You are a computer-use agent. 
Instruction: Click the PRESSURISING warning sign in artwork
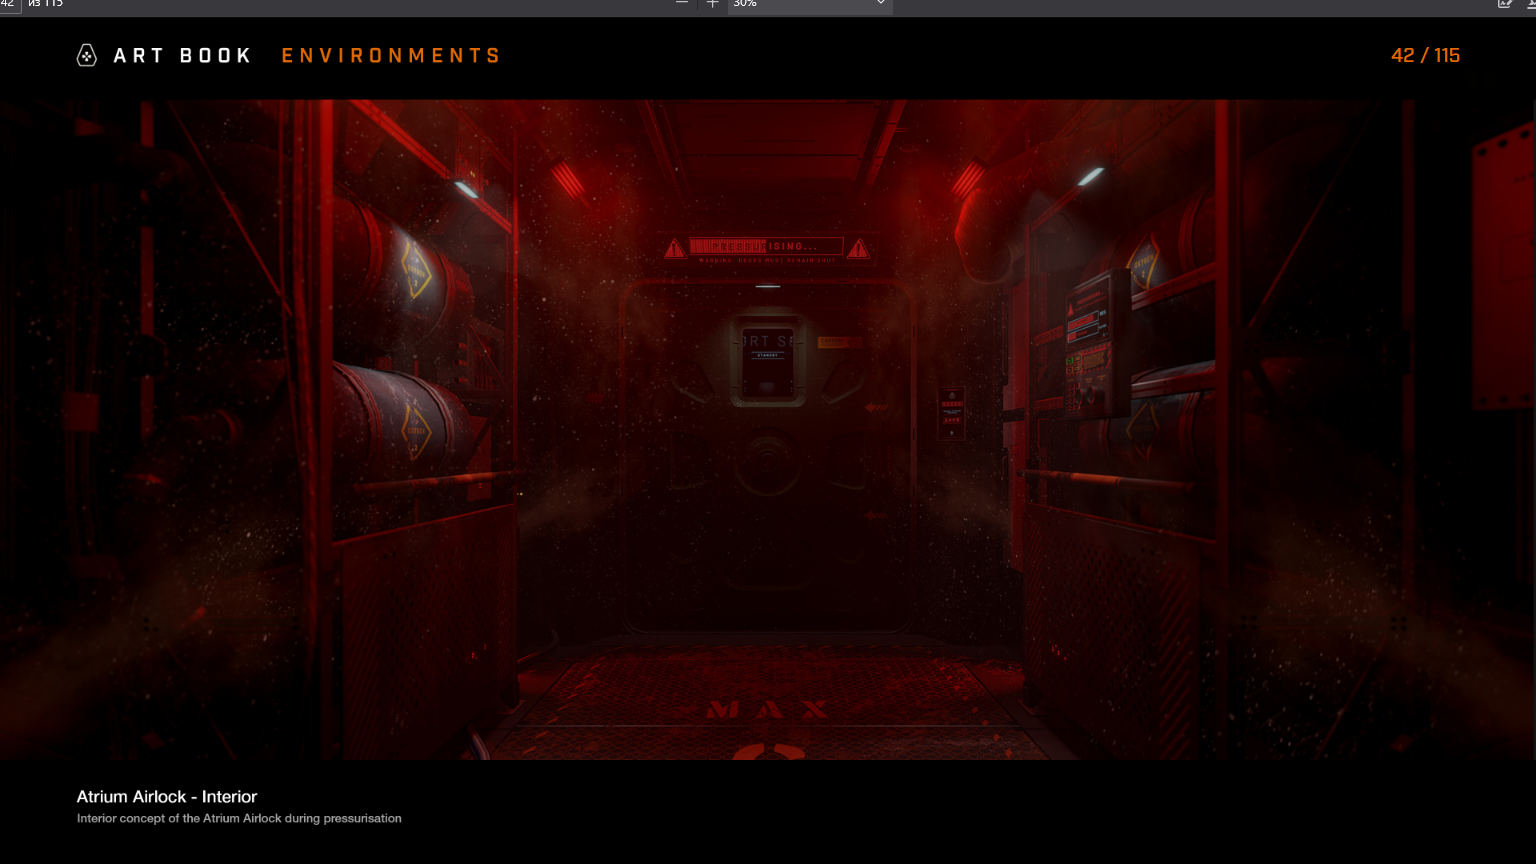(x=767, y=247)
